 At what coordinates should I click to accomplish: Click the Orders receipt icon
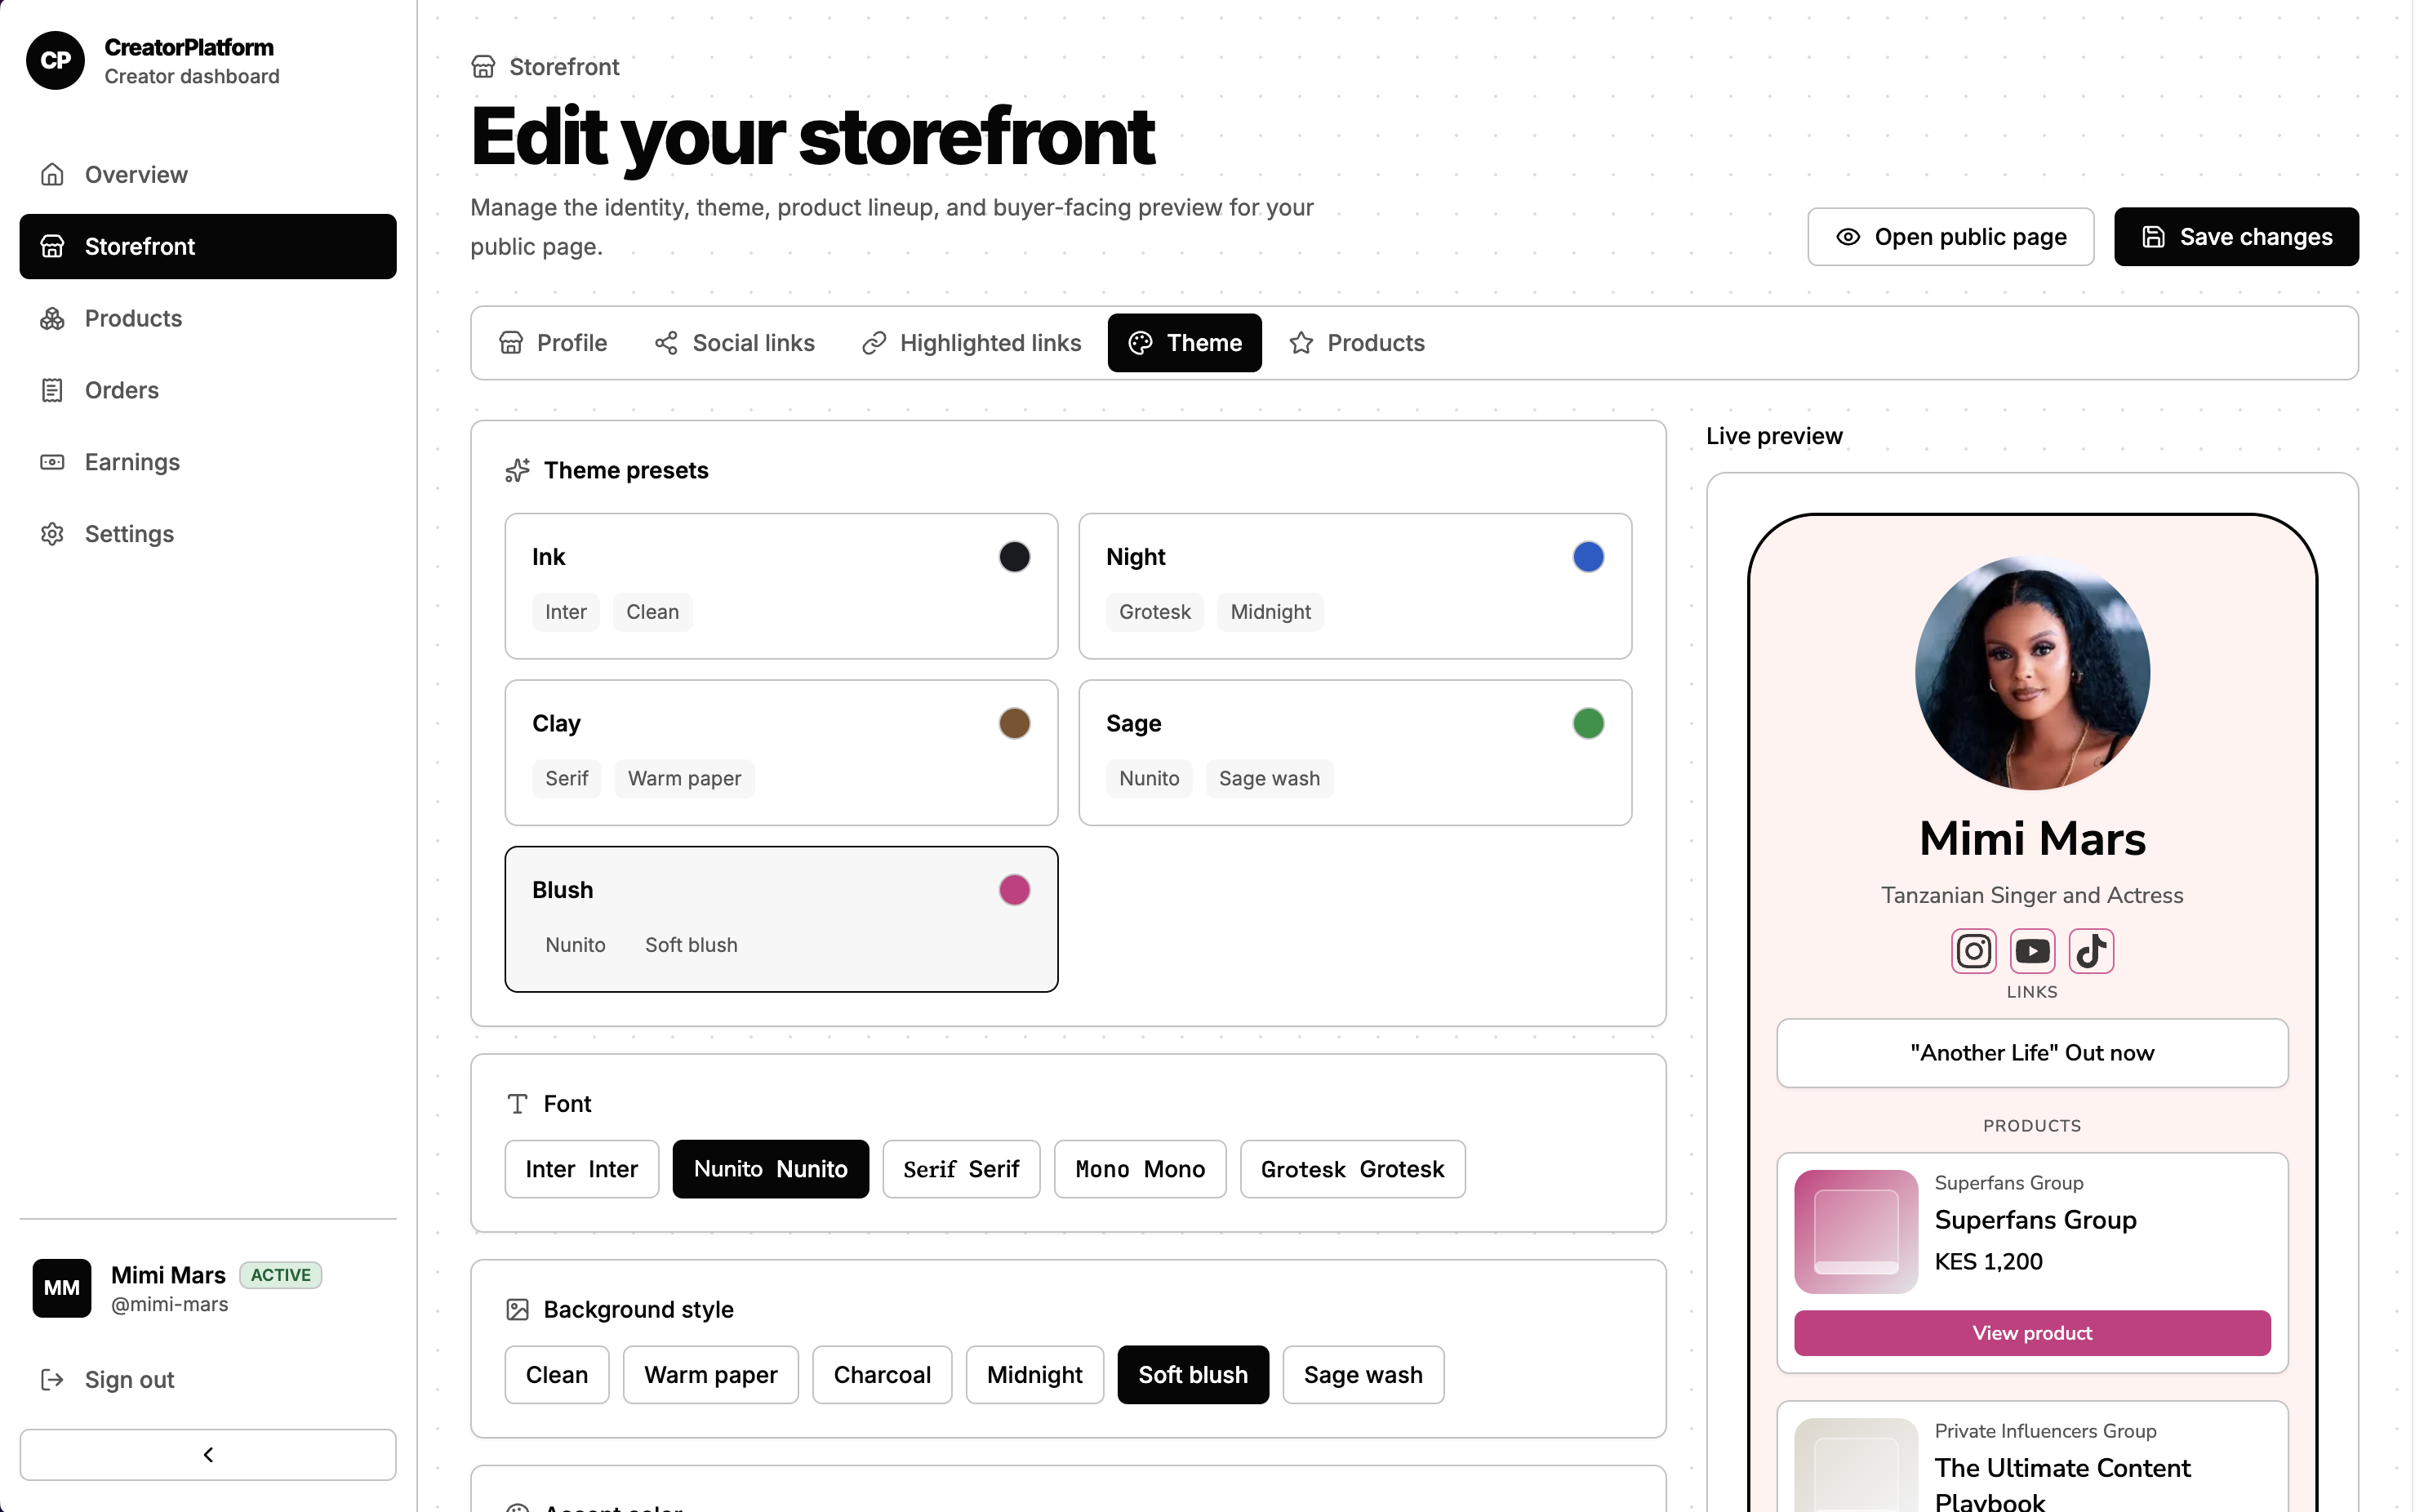(x=52, y=390)
